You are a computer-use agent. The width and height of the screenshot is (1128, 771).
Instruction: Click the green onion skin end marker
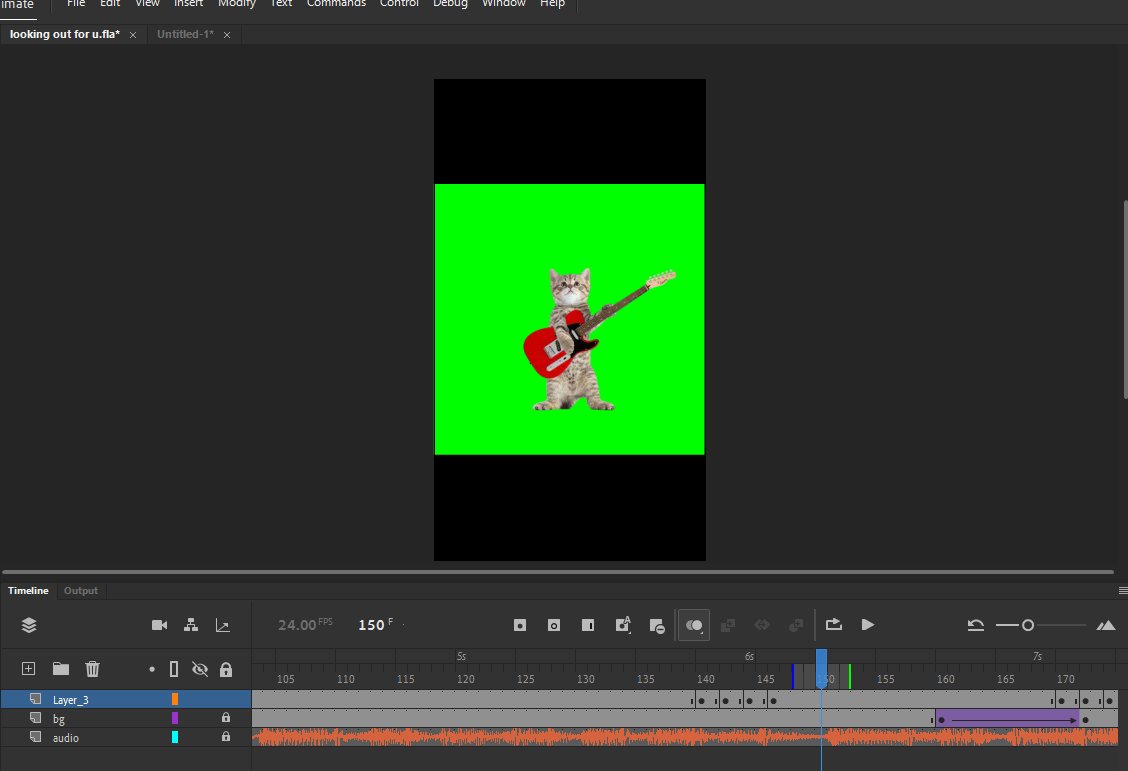pyautogui.click(x=850, y=676)
